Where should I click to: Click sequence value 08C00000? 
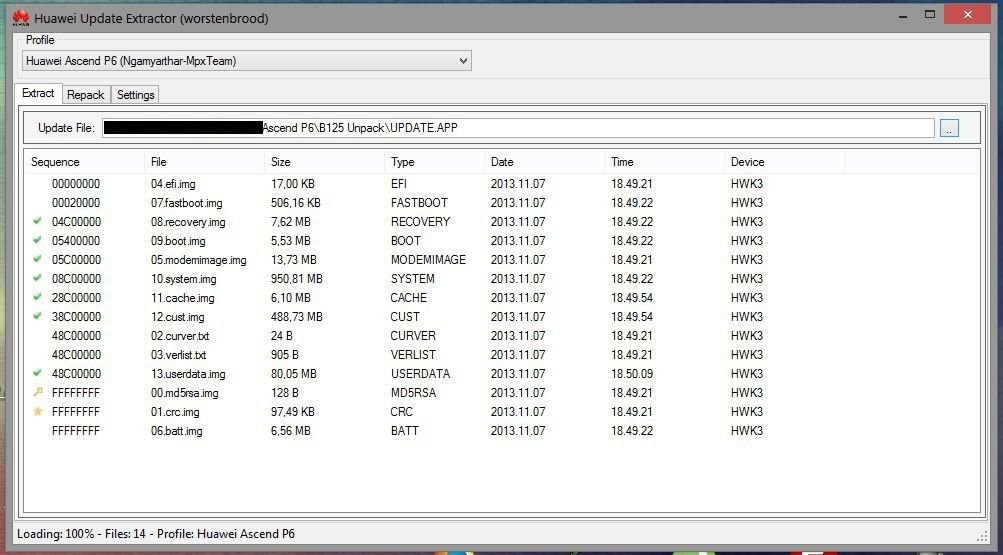point(76,279)
